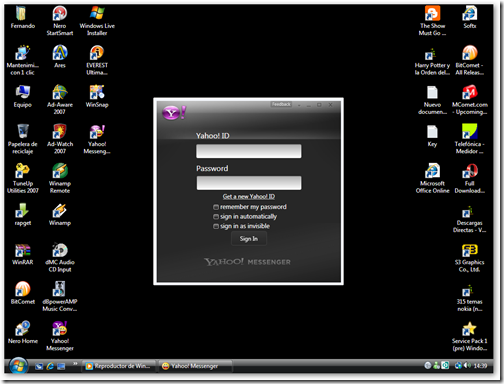
Task: Select the 315 temas nokia icon
Action: pos(469,298)
